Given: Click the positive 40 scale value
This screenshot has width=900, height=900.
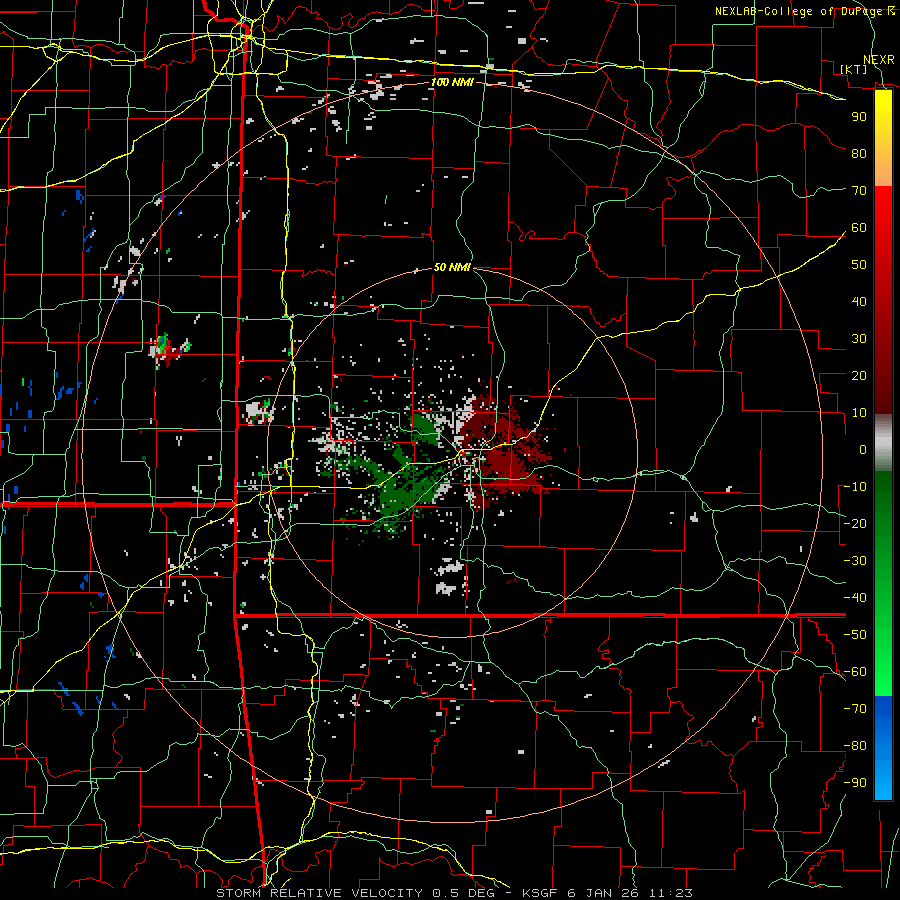Looking at the screenshot, I should click(859, 301).
